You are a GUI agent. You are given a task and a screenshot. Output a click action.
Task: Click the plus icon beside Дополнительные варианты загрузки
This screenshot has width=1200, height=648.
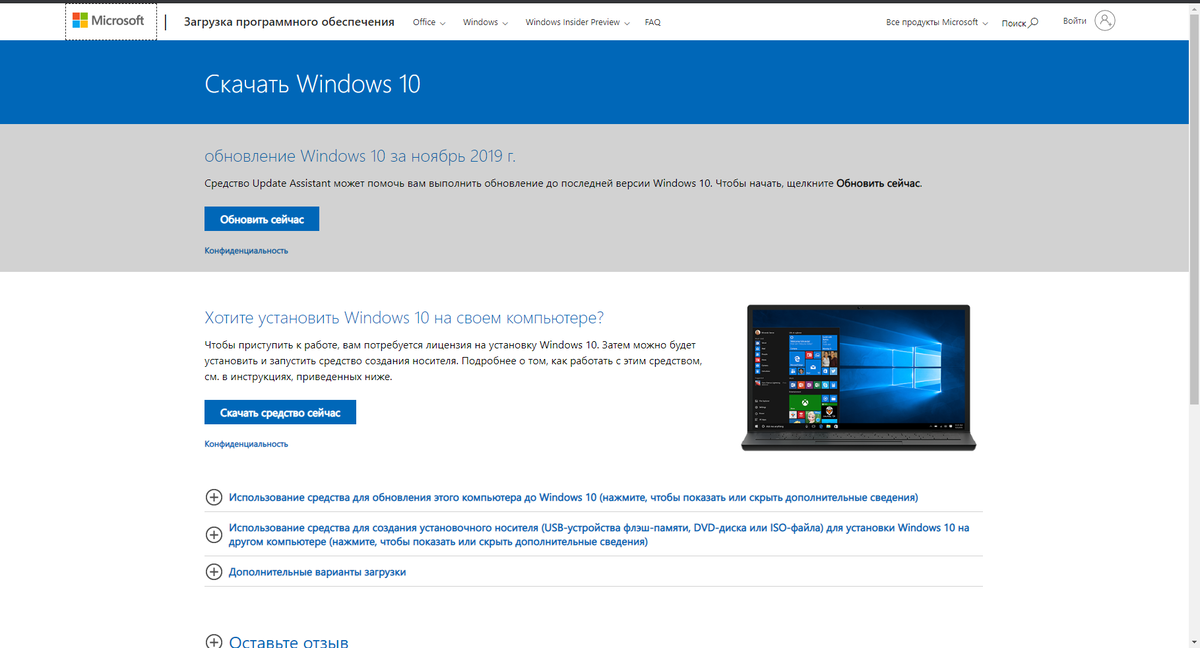point(214,571)
